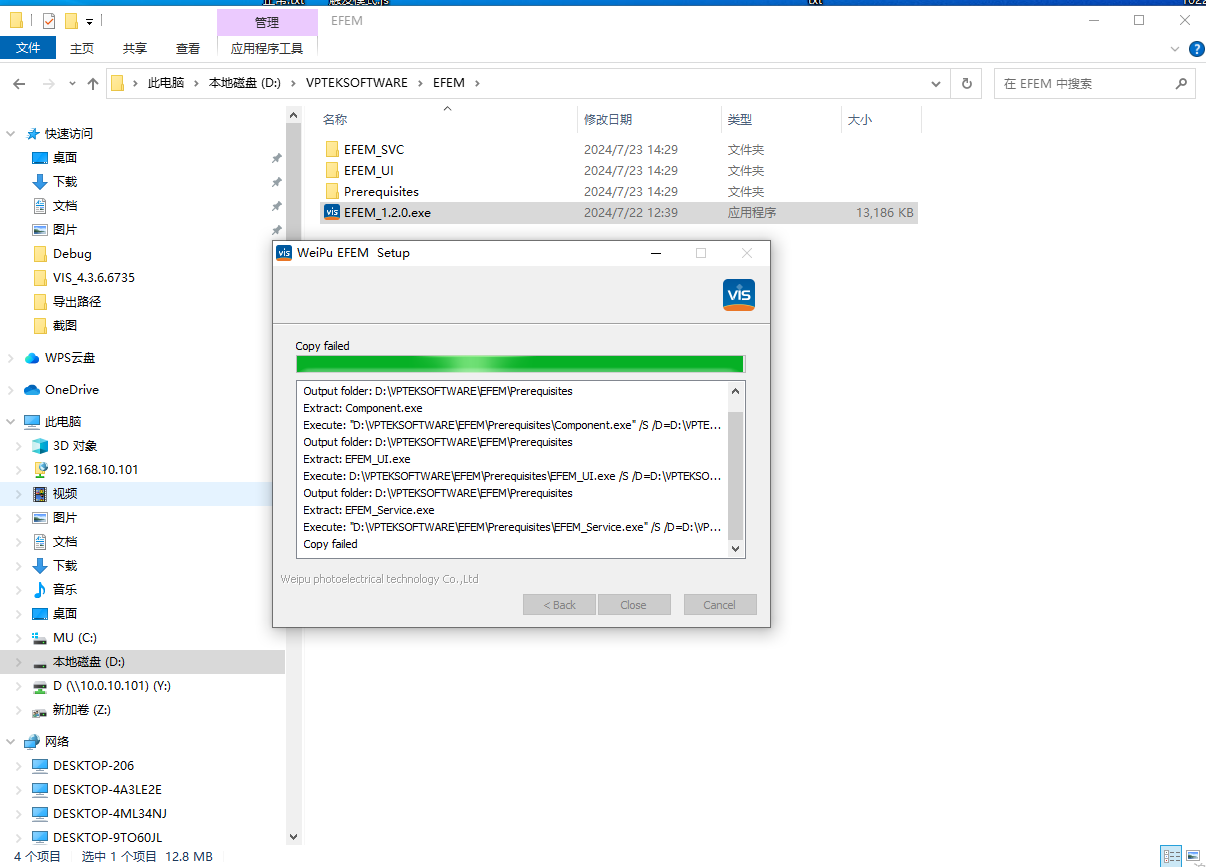Image resolution: width=1206 pixels, height=867 pixels.
Task: Go back with the Back arrow
Action: (x=19, y=84)
